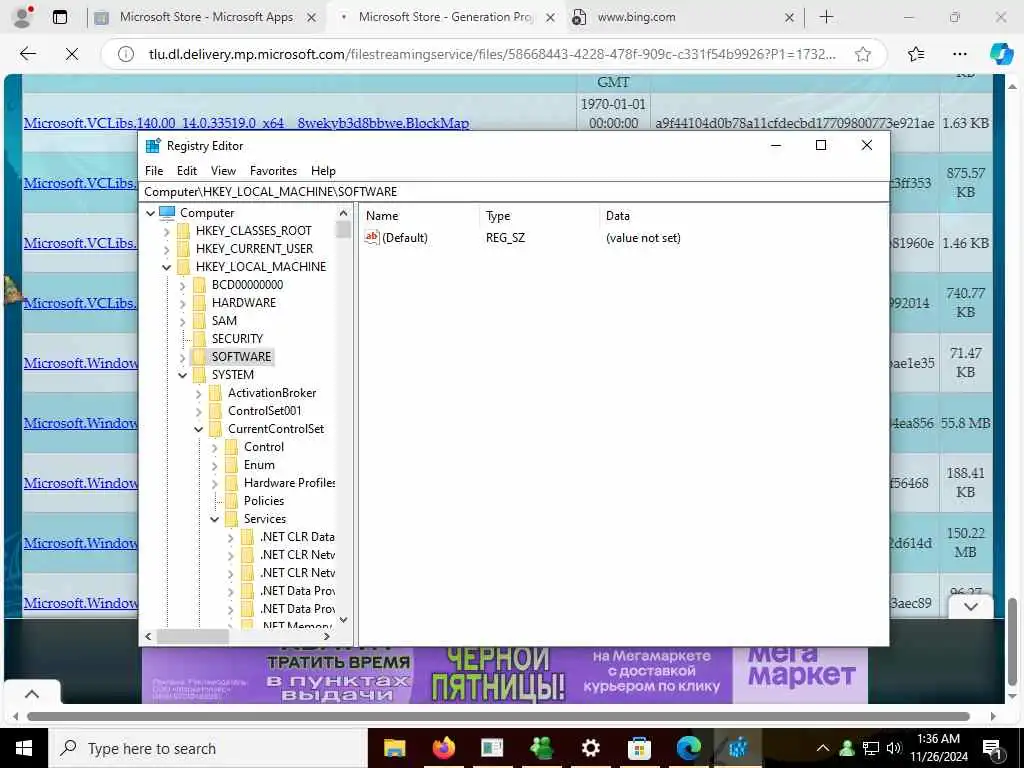Open File Explorer from the taskbar
Viewport: 1024px width, 768px height.
point(394,748)
